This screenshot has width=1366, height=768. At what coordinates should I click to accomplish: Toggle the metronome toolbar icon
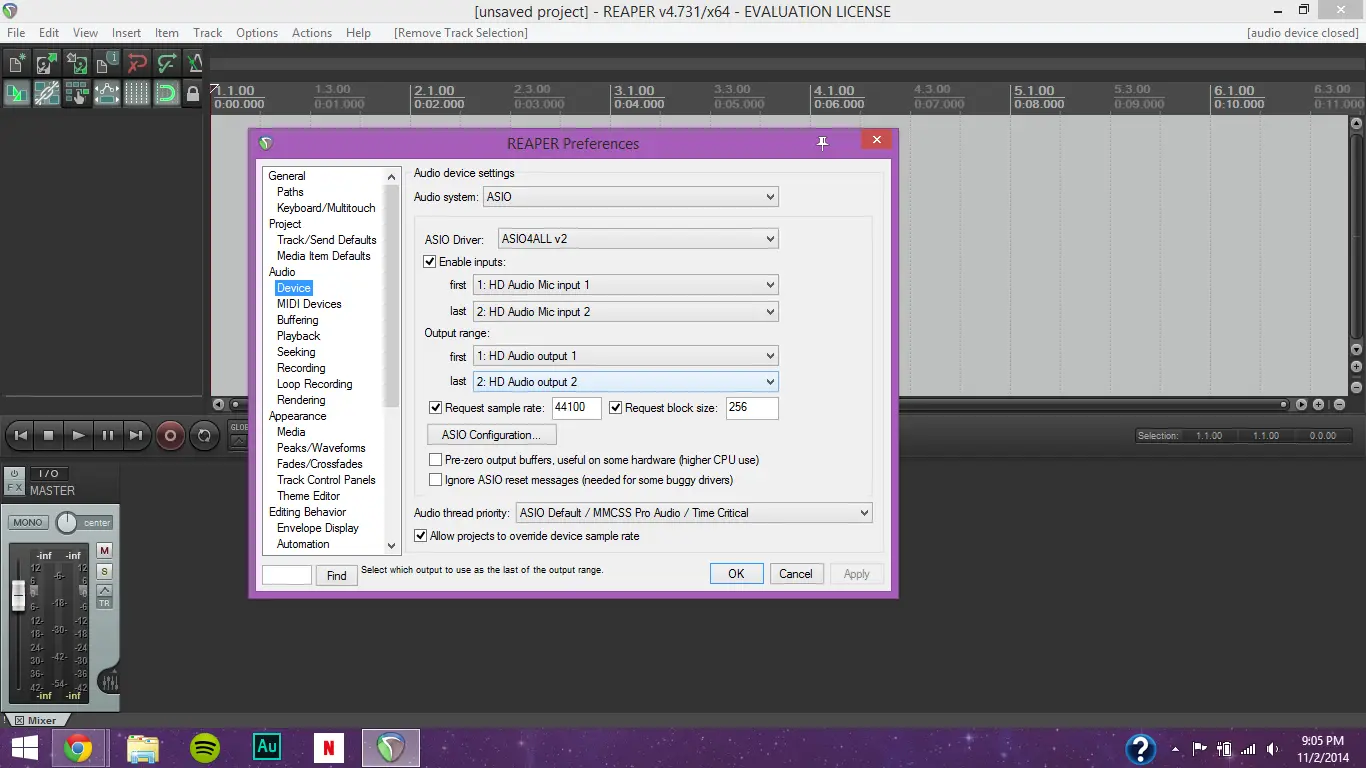[x=194, y=63]
